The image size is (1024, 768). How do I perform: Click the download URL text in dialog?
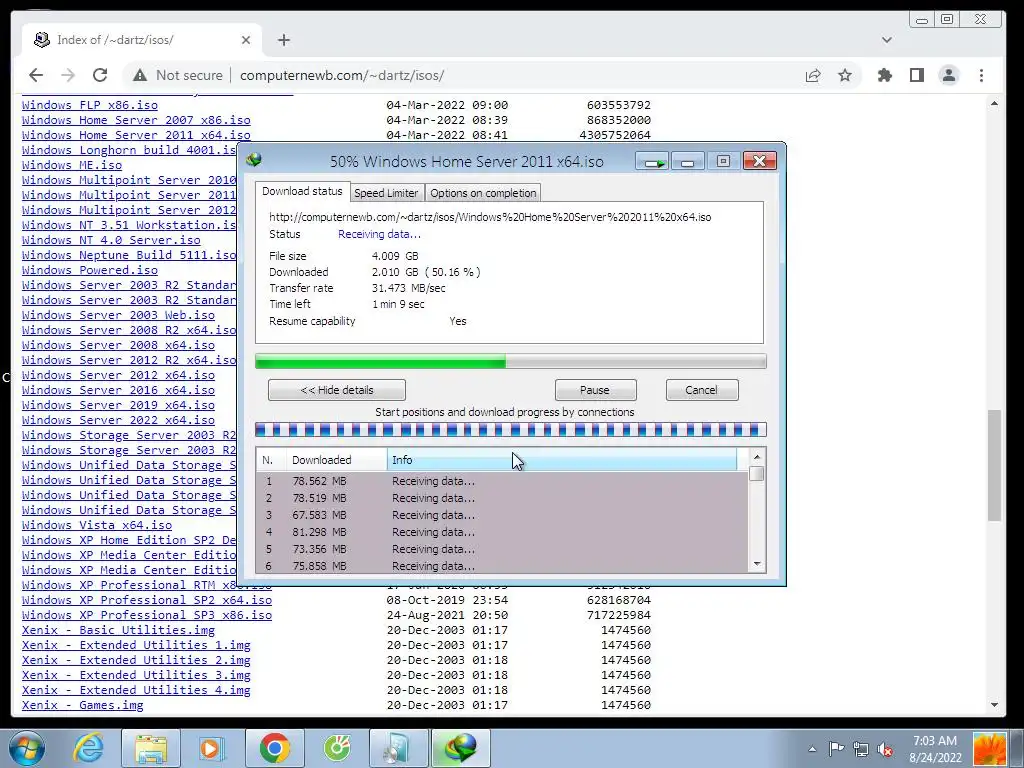click(490, 217)
